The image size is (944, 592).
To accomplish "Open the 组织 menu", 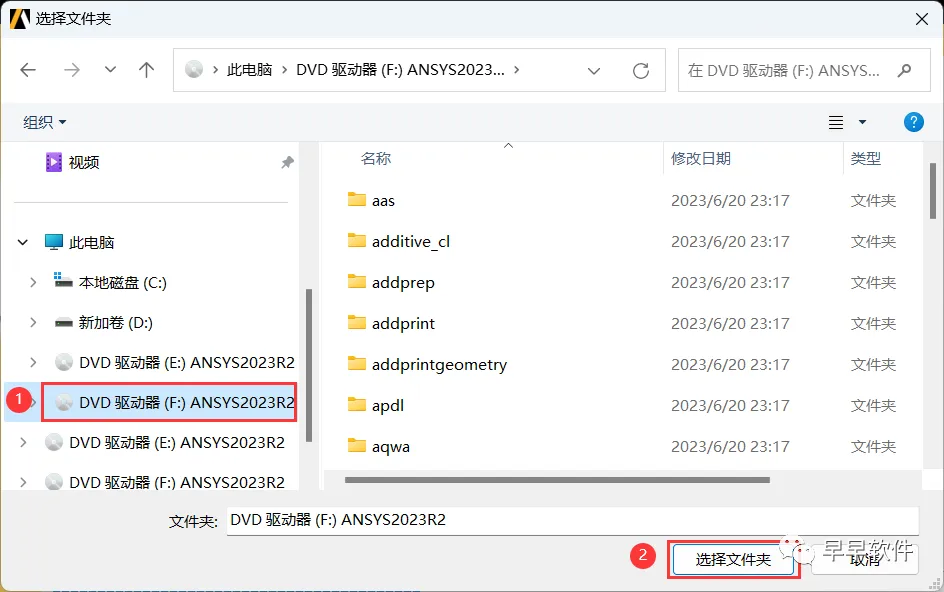I will (x=45, y=122).
